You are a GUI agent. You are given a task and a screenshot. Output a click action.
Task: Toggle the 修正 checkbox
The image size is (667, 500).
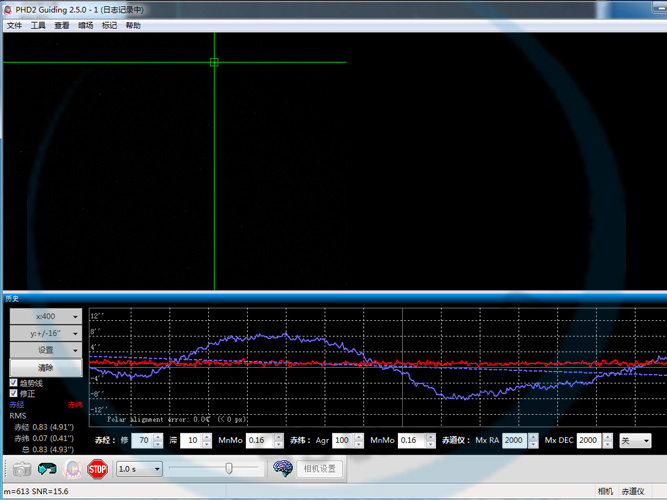click(13, 394)
